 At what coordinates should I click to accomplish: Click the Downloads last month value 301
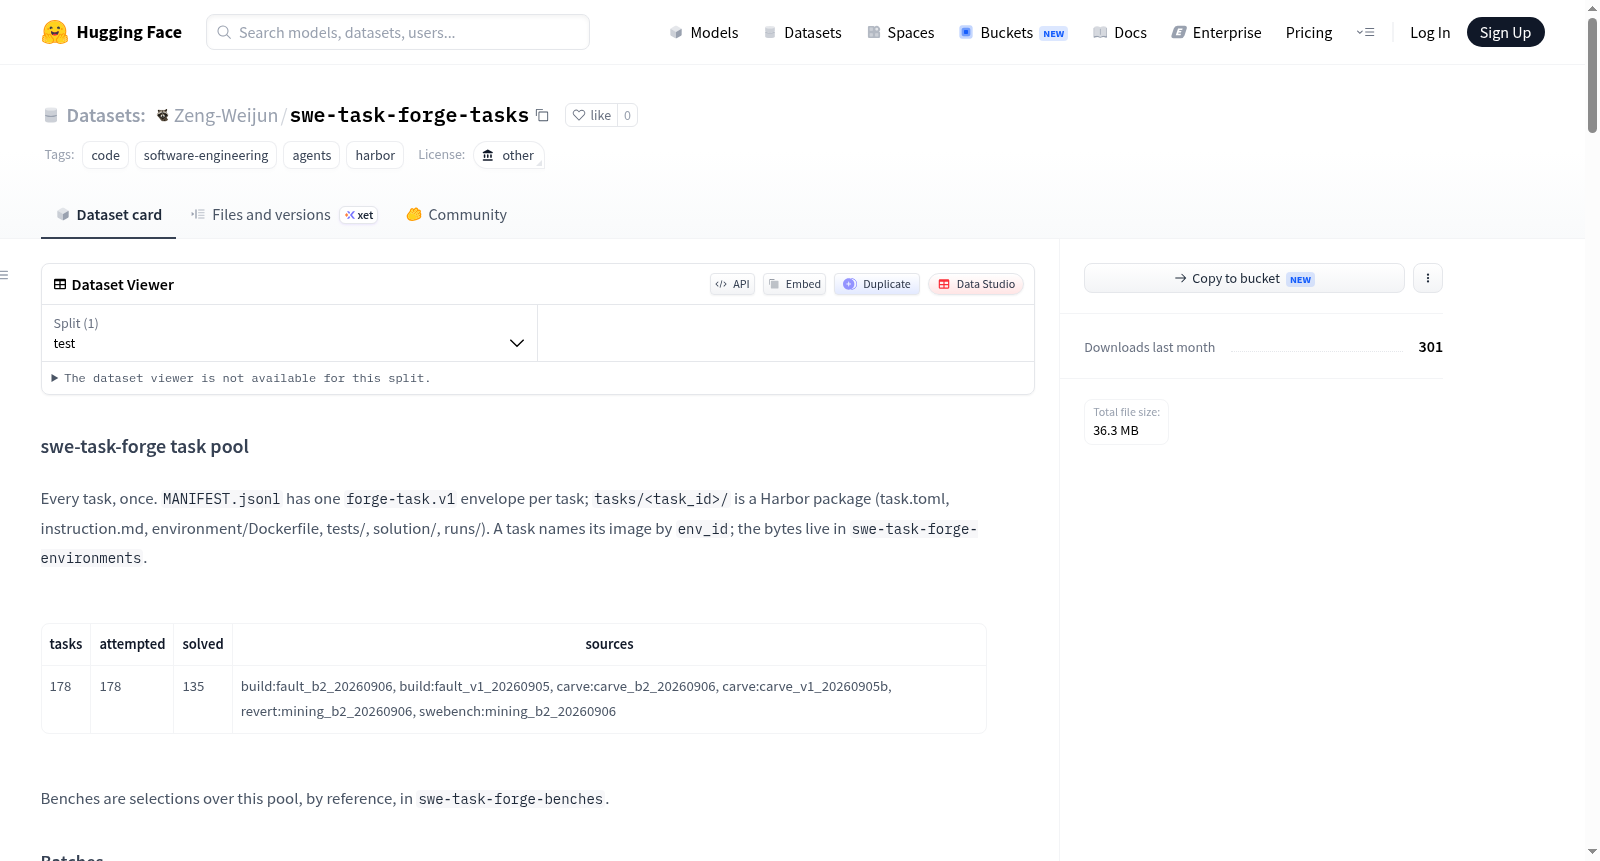pyautogui.click(x=1430, y=347)
